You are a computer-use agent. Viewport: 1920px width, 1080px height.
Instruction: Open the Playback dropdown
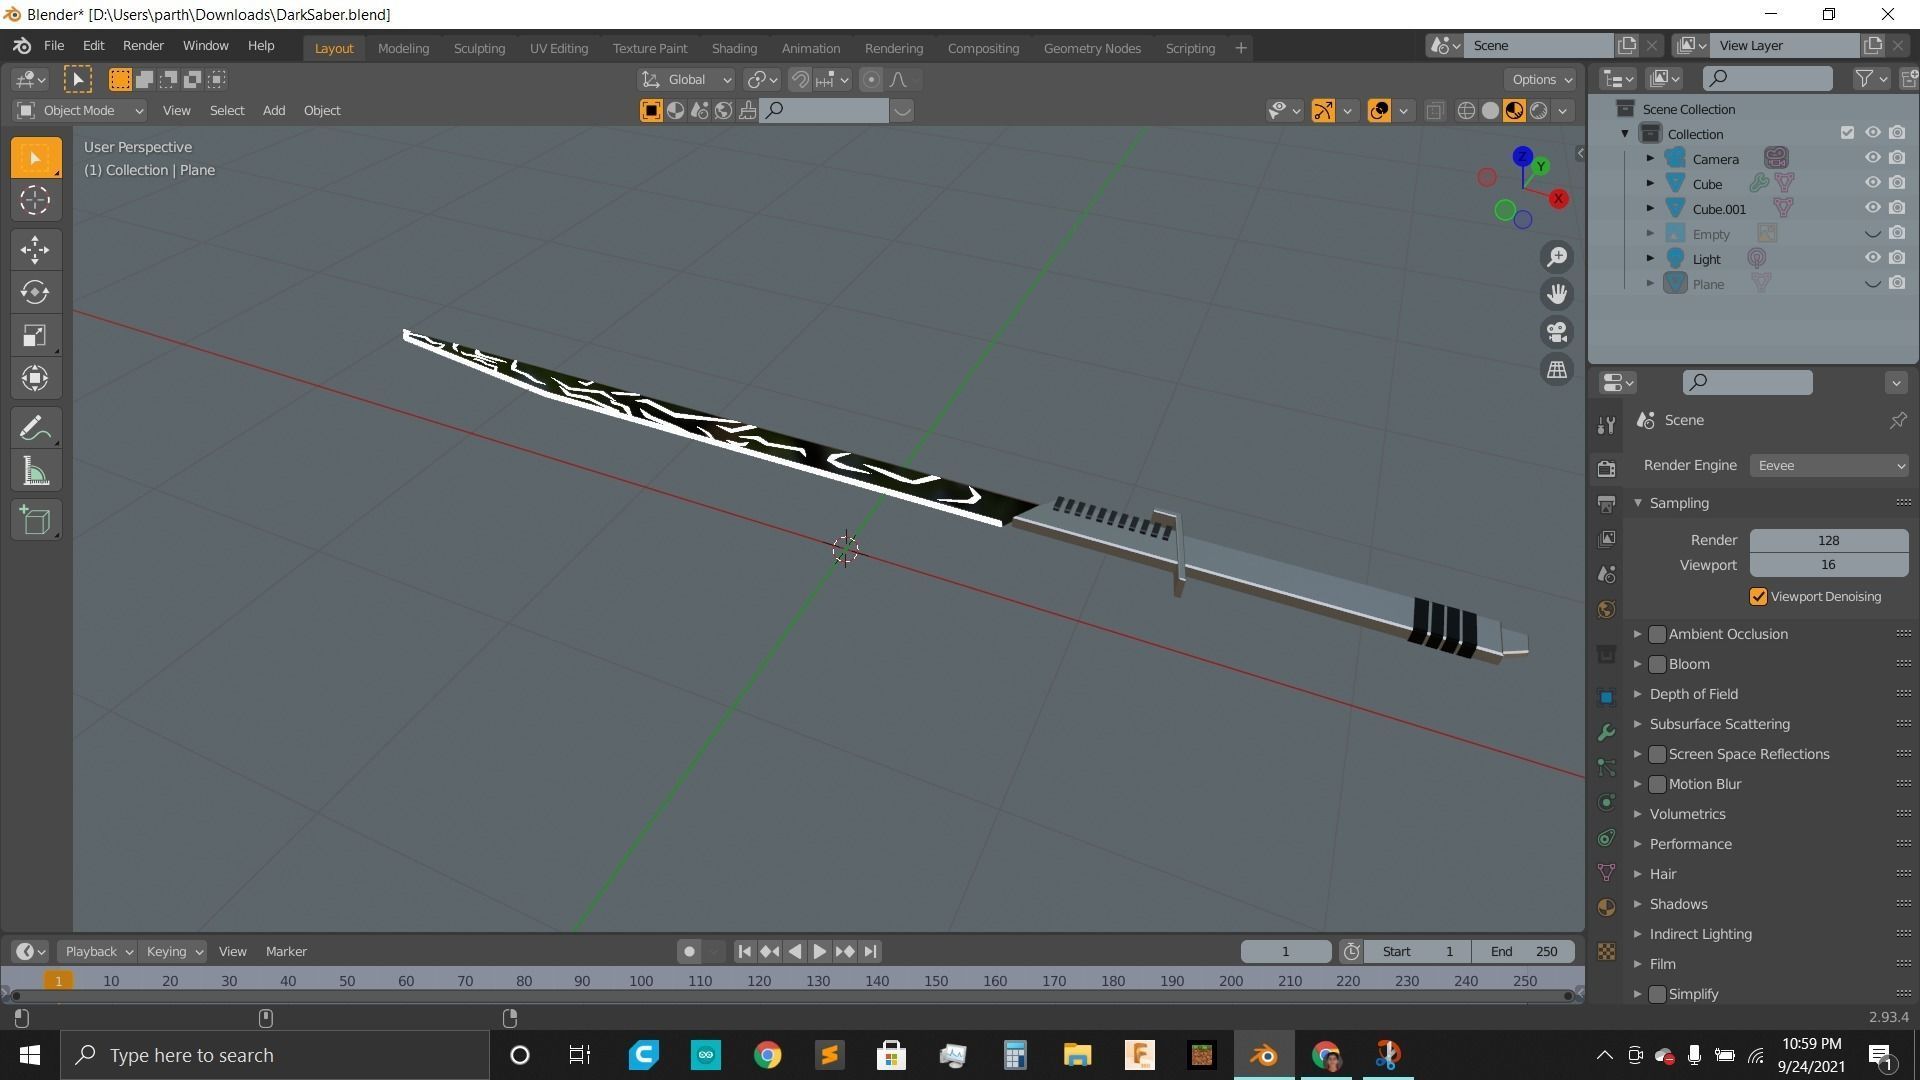pos(98,952)
